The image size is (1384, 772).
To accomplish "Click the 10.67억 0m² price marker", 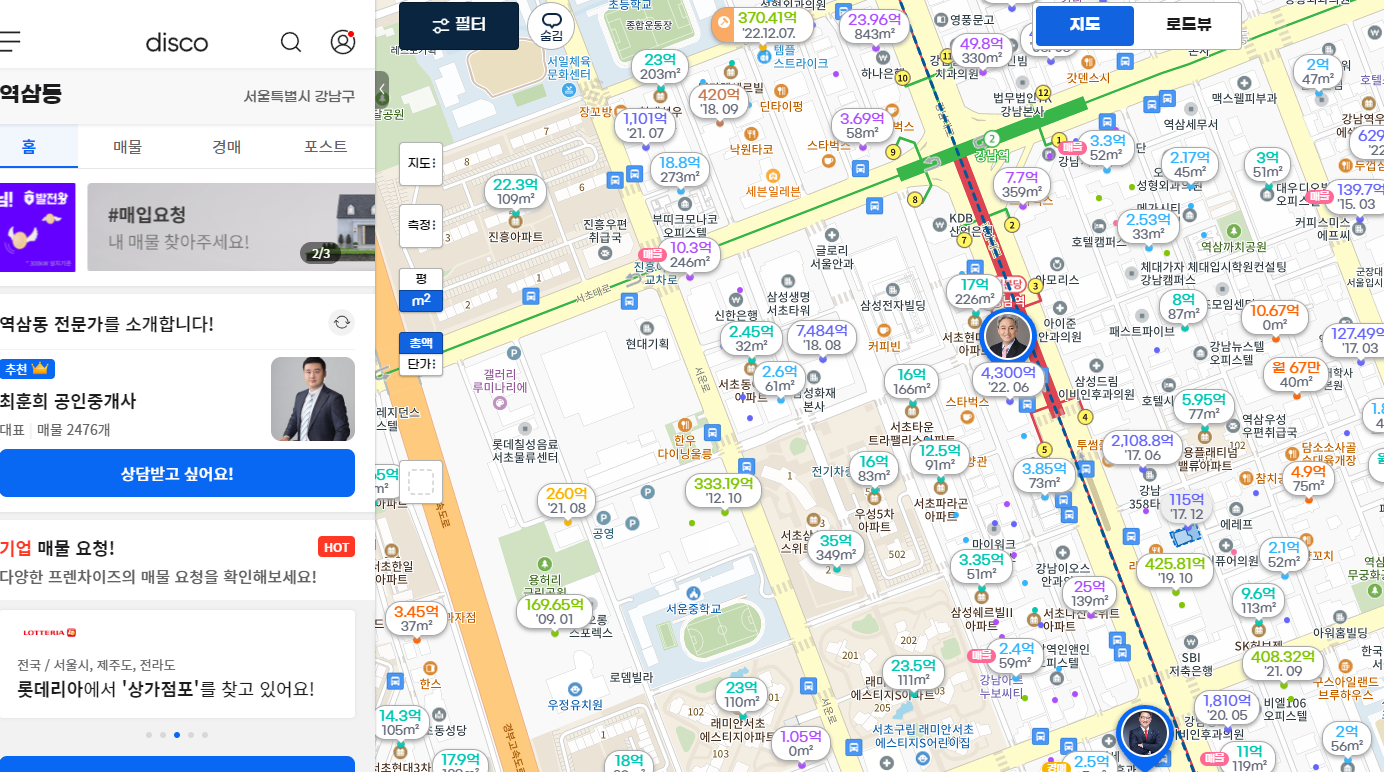I will 1274,317.
